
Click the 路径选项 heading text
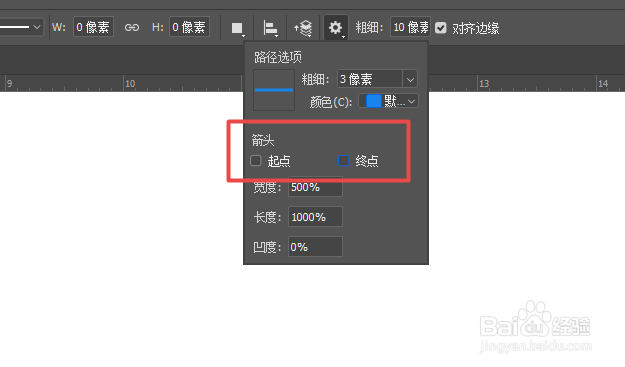(x=278, y=57)
